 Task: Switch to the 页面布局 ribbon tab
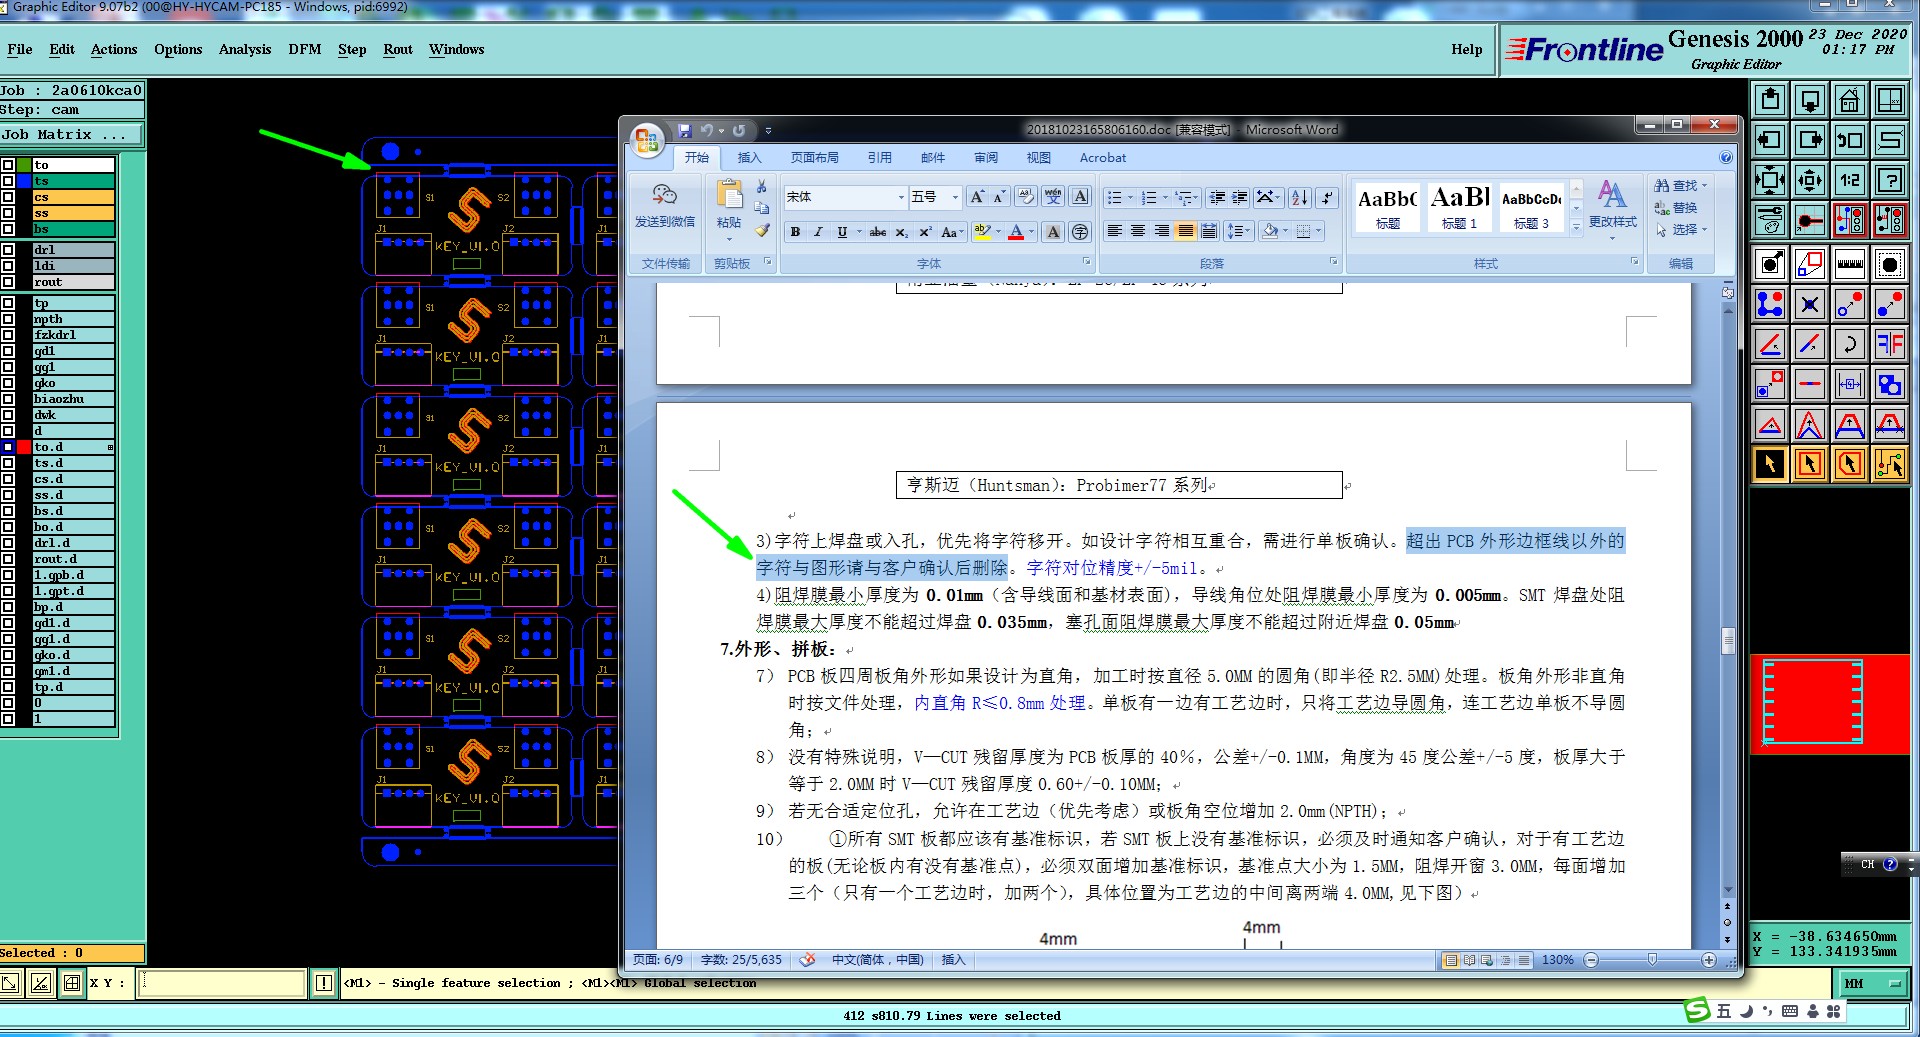[x=814, y=158]
